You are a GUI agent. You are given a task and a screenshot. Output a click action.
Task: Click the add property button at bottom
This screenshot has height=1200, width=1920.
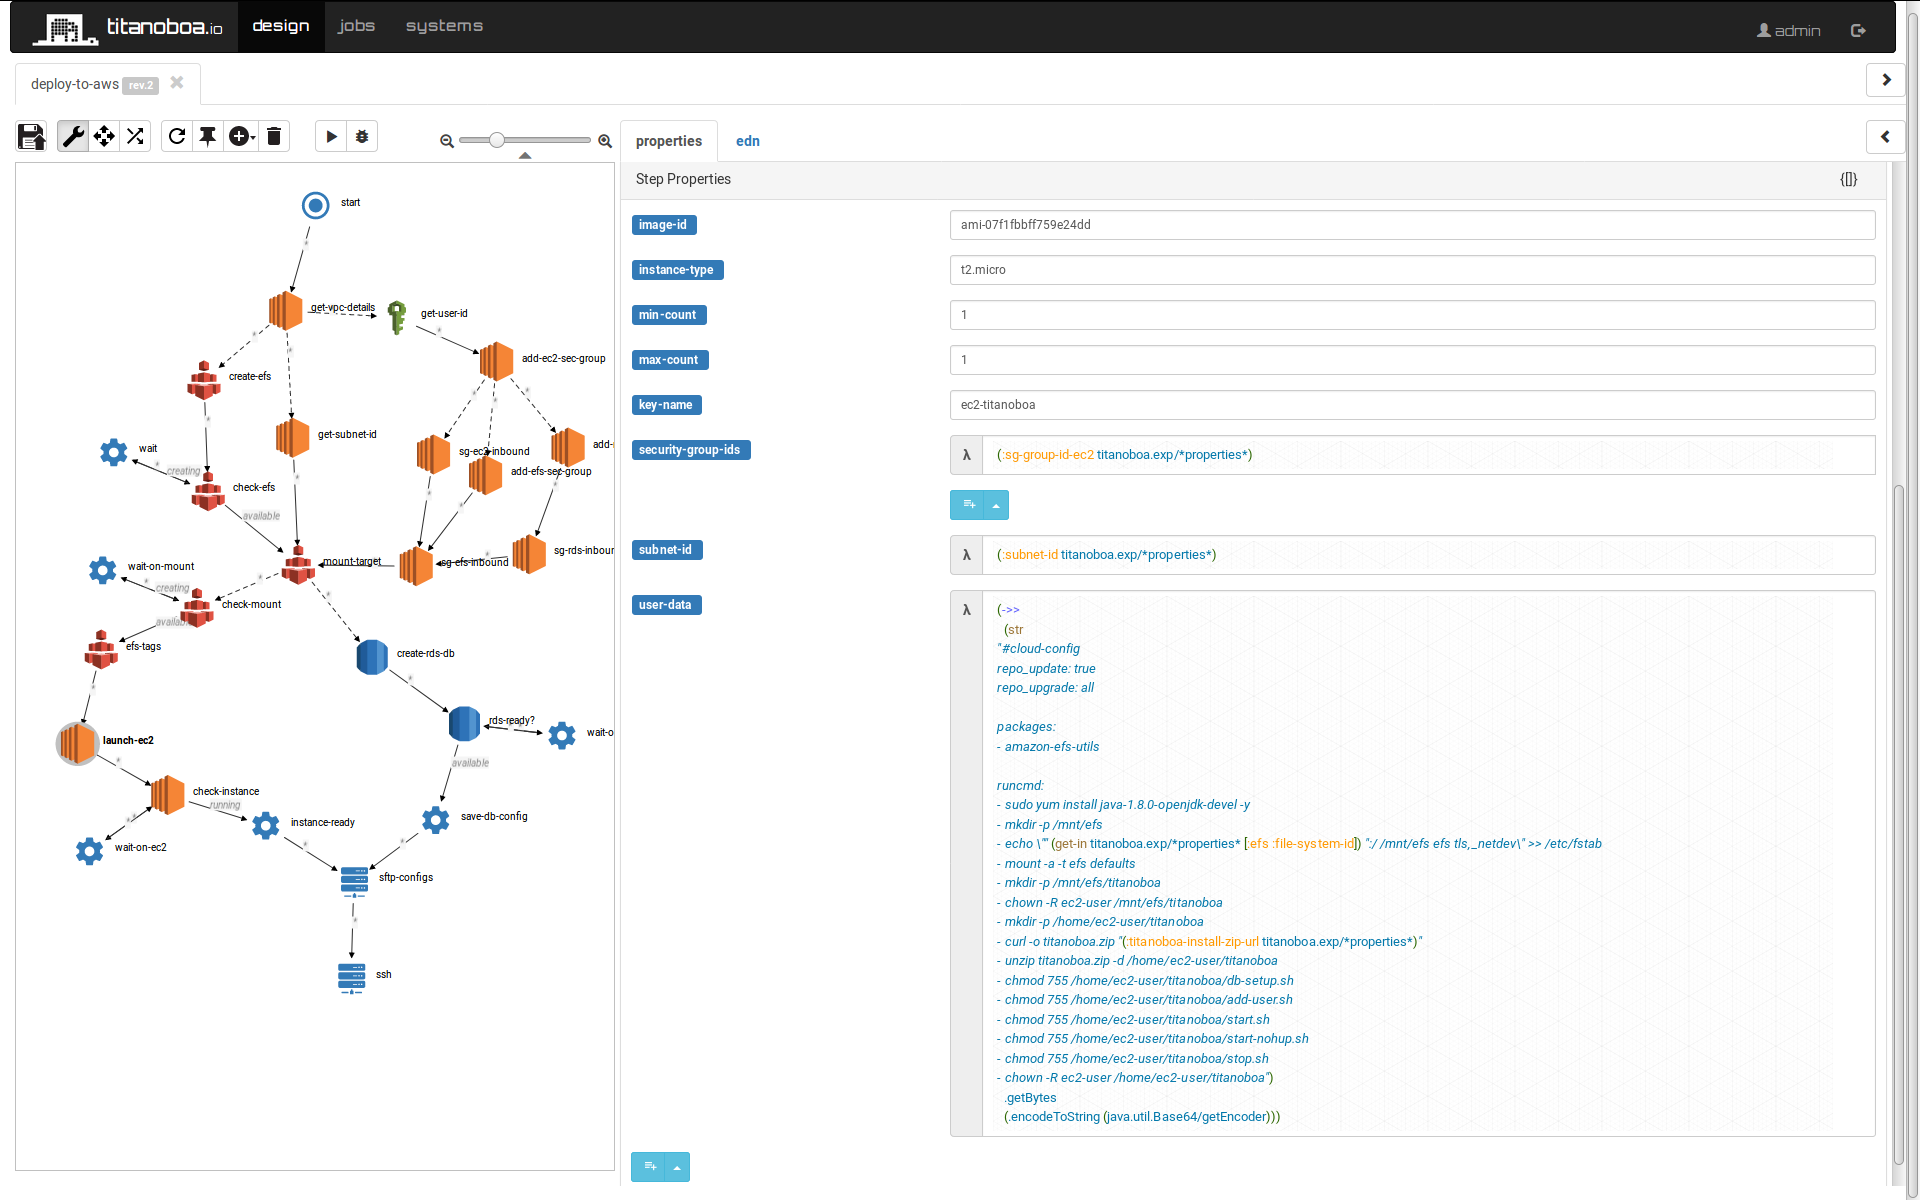click(648, 1166)
